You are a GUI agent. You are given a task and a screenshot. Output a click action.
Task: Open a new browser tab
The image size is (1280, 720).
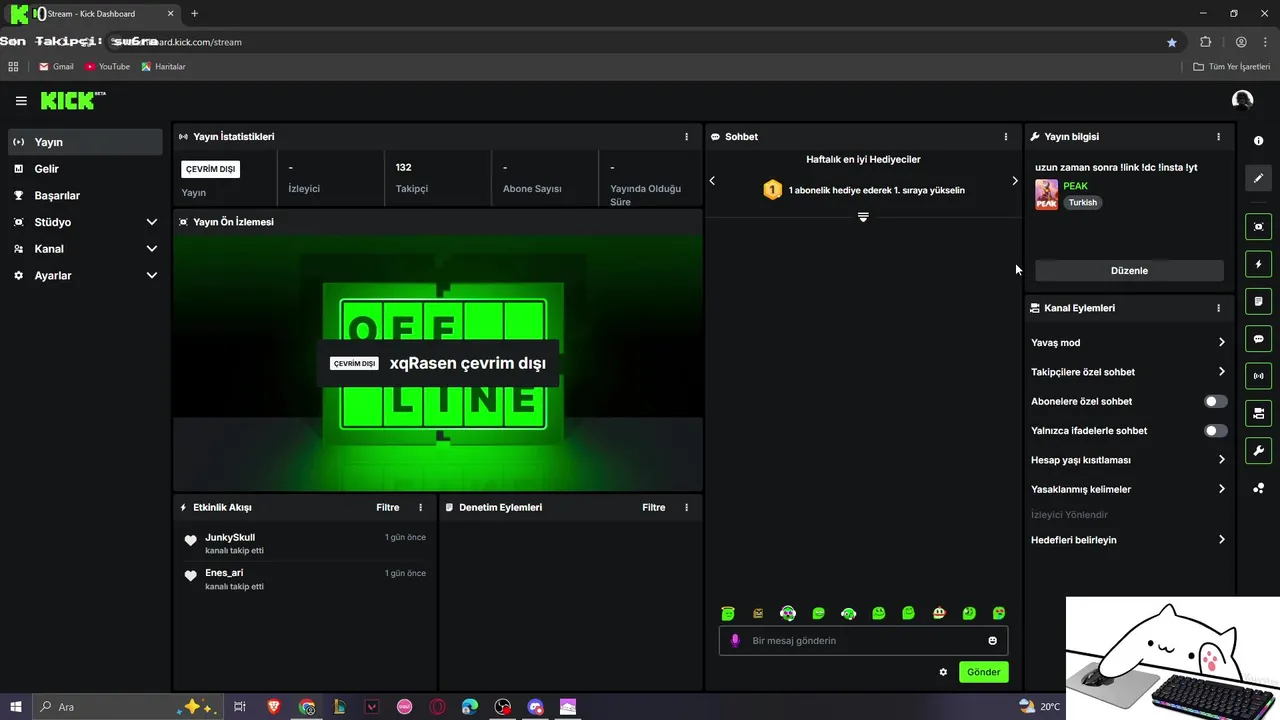(x=194, y=14)
